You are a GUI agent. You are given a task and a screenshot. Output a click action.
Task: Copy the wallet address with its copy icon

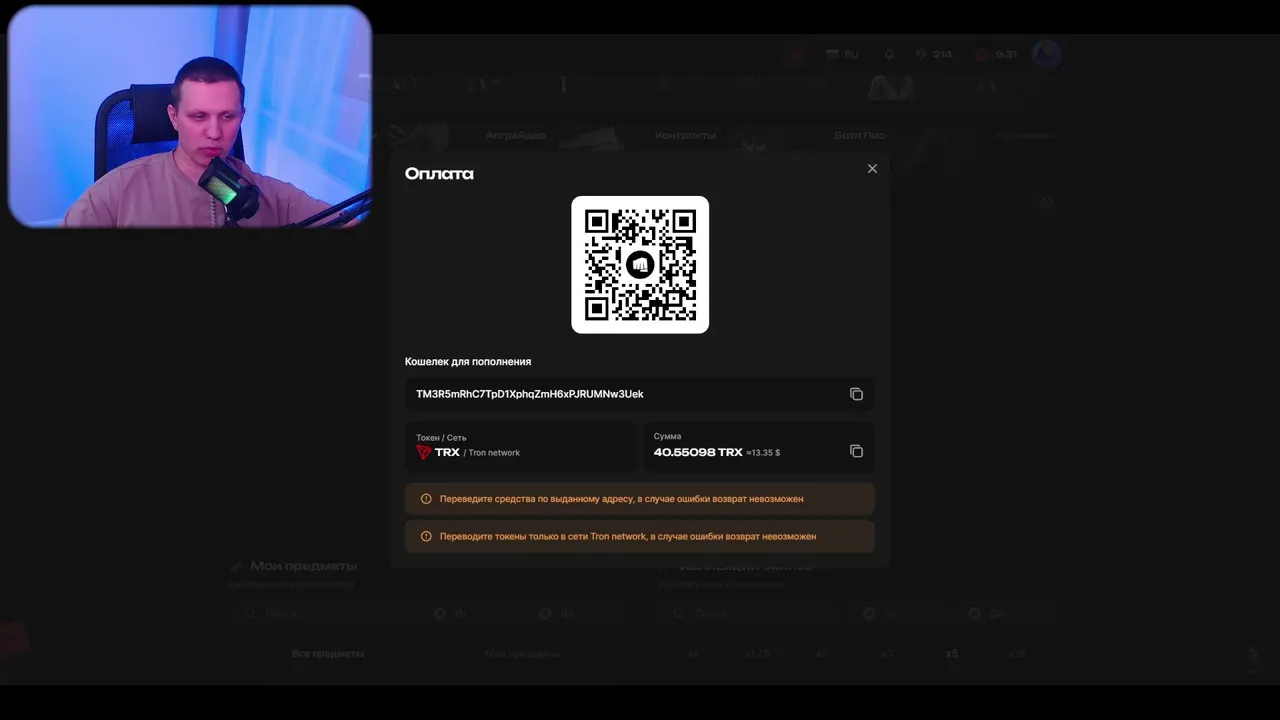pos(856,394)
